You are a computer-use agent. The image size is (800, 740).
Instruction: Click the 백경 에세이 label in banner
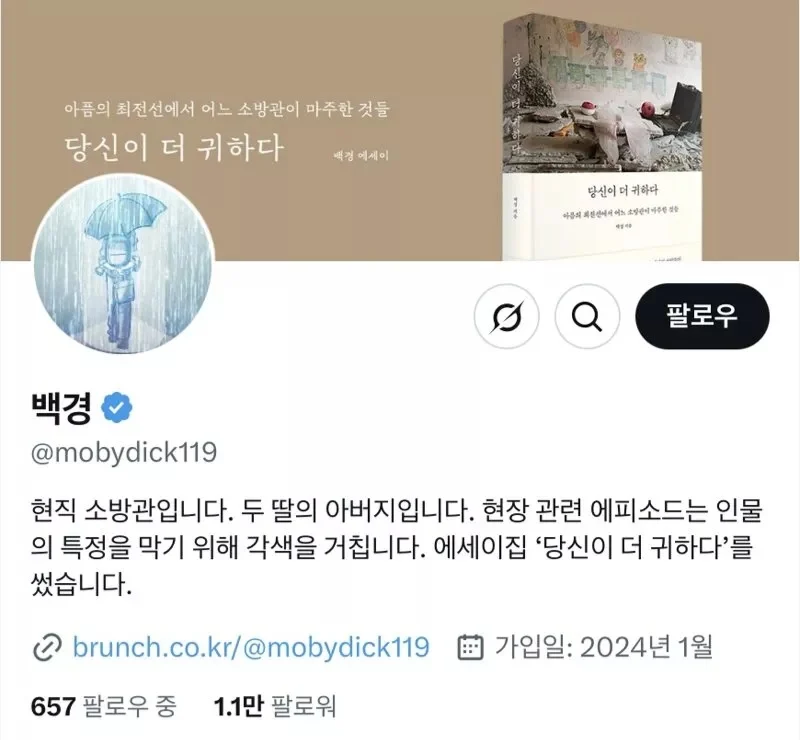(x=361, y=156)
